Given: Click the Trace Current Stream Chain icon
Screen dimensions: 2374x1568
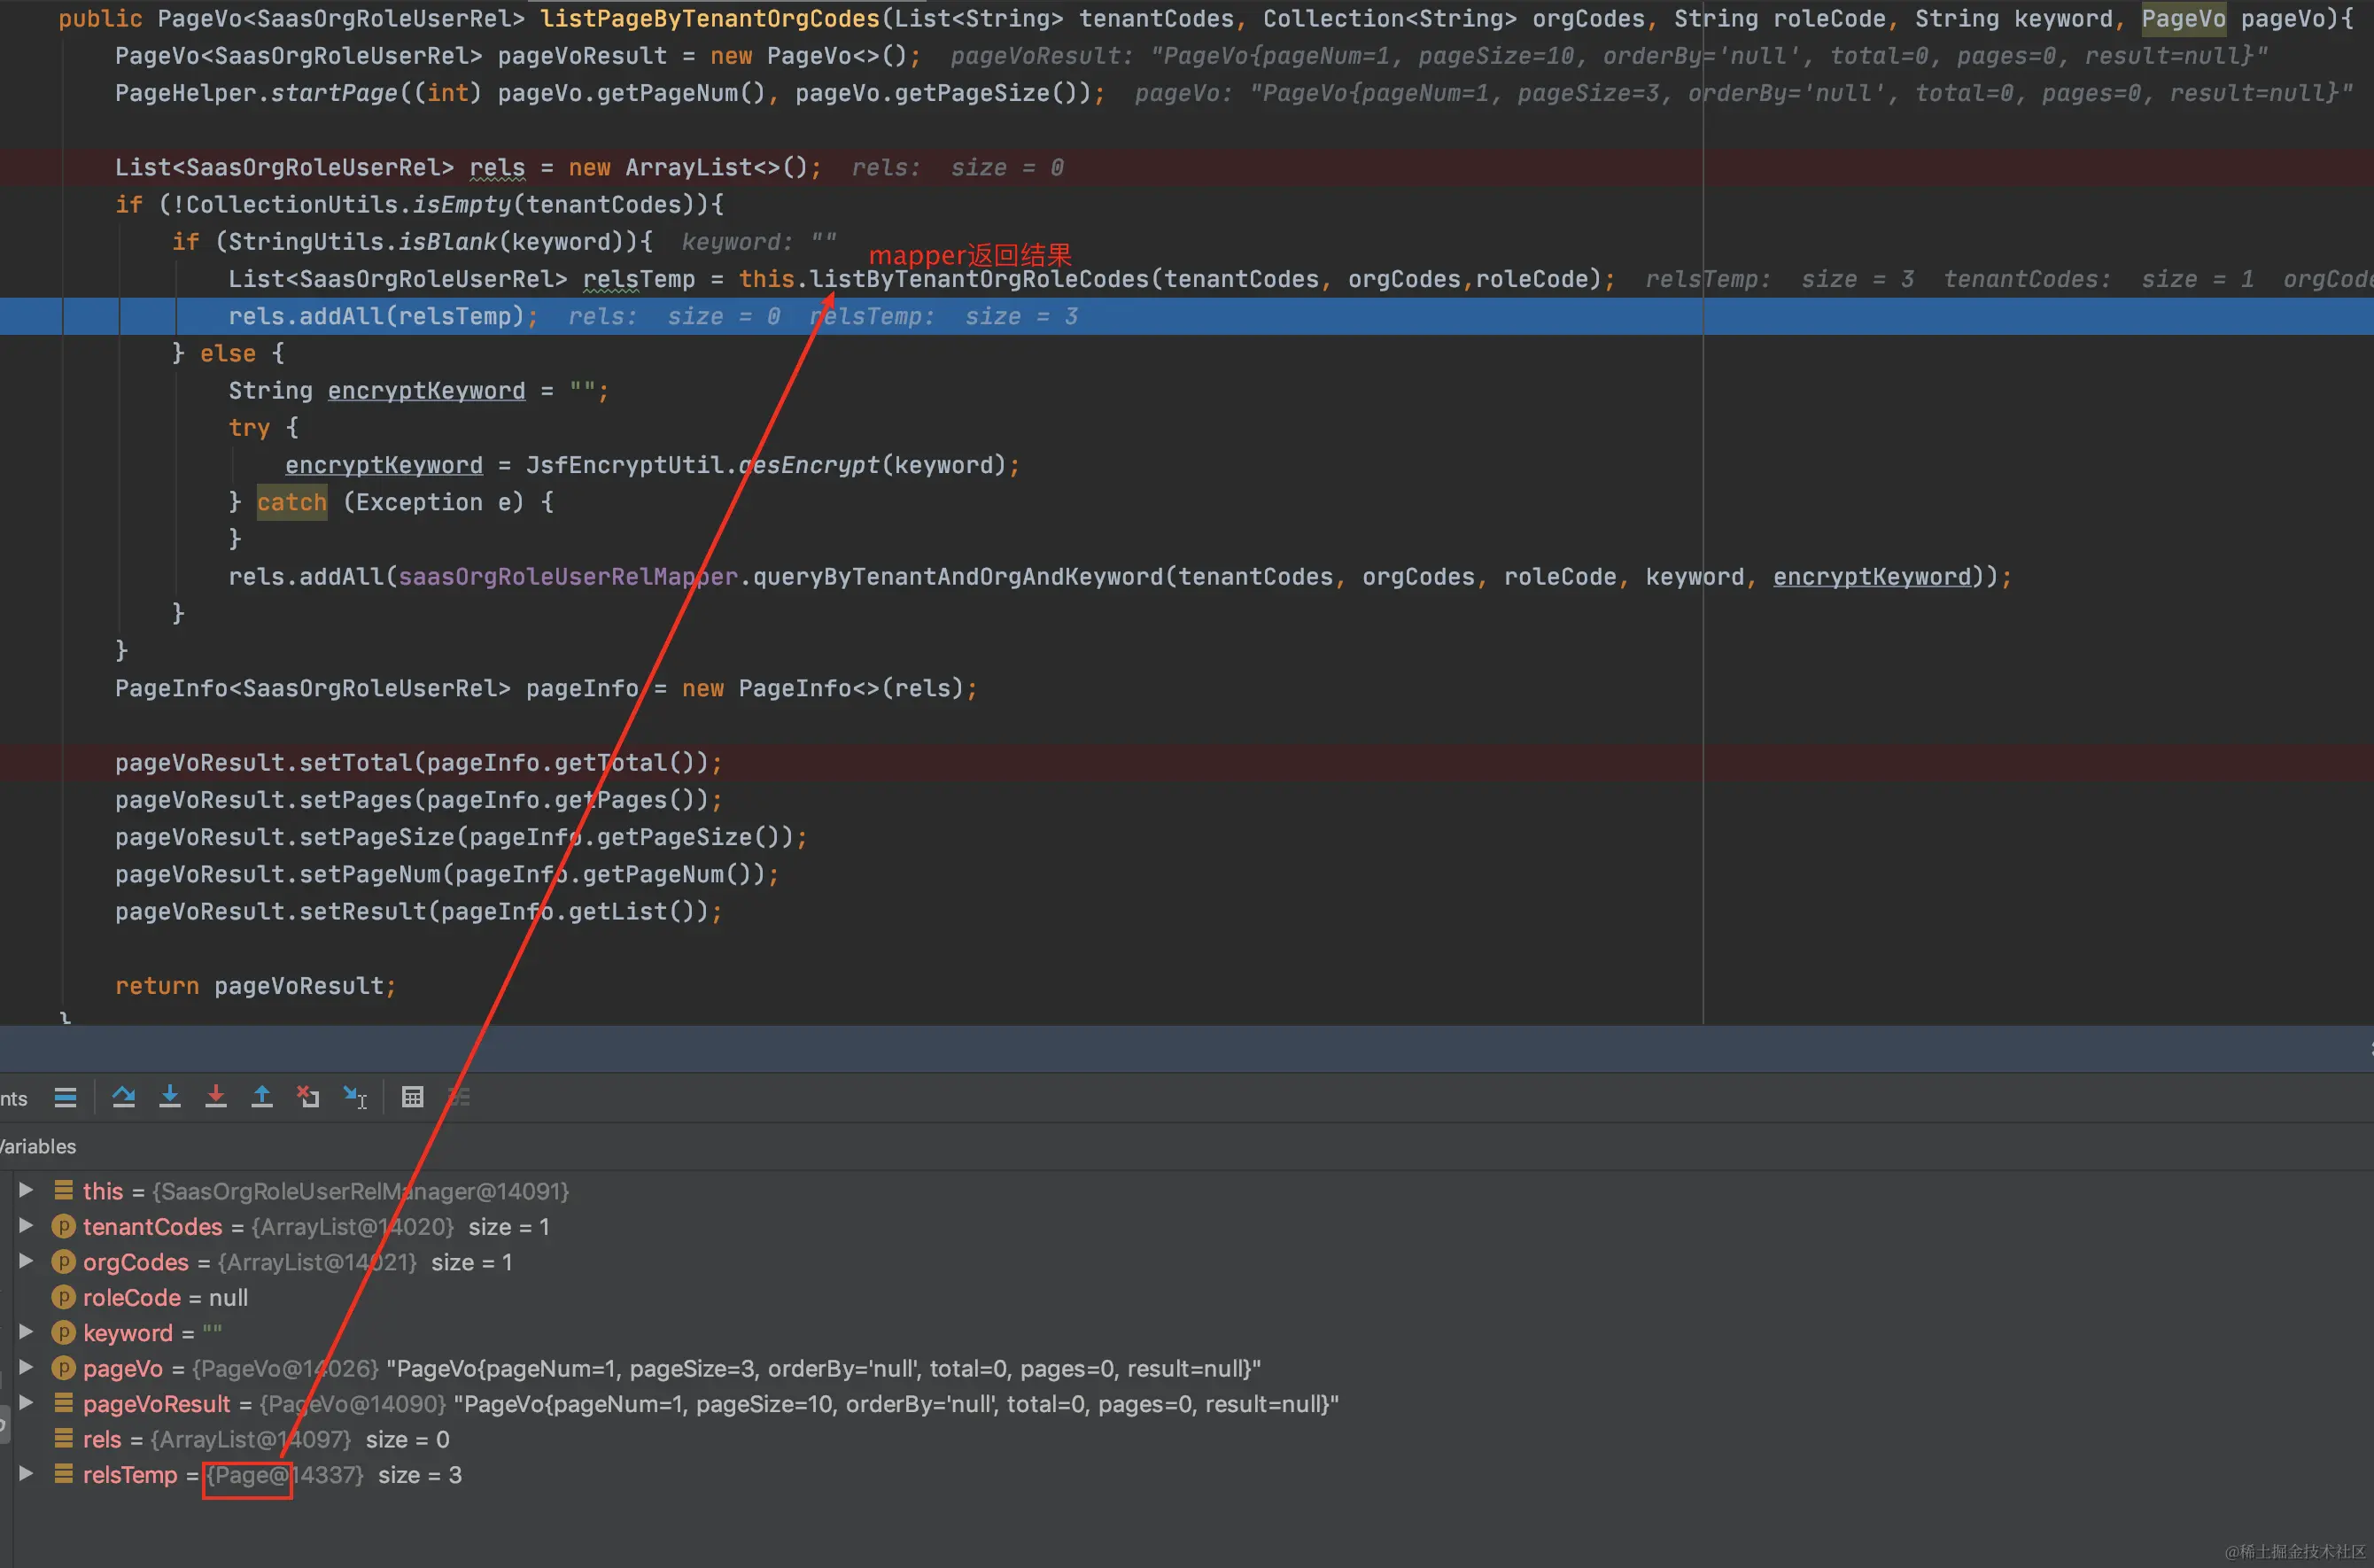Looking at the screenshot, I should pos(459,1097).
